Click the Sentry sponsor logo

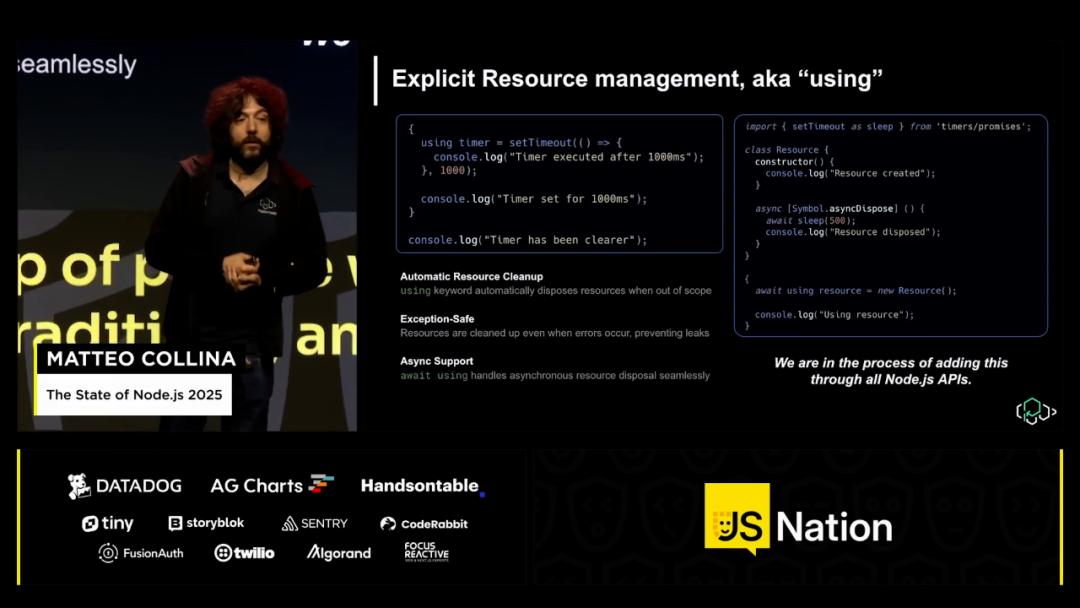314,523
